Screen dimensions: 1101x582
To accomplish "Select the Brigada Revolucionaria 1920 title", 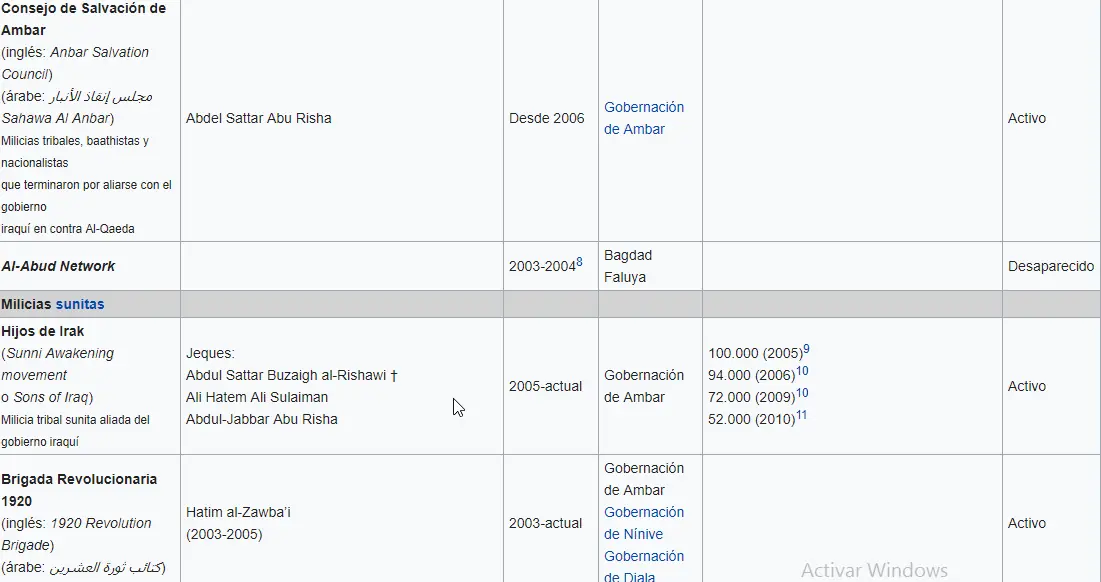I will [x=79, y=490].
